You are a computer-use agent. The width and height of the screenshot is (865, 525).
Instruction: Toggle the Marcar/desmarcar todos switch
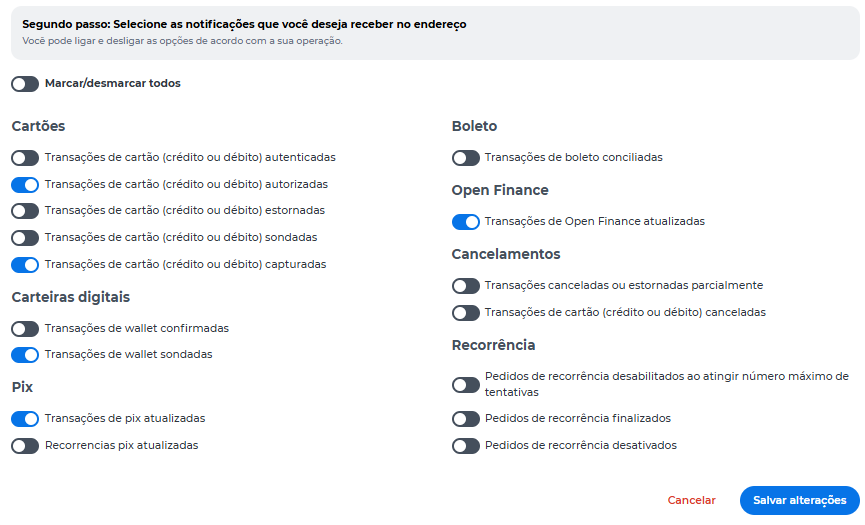(x=25, y=84)
